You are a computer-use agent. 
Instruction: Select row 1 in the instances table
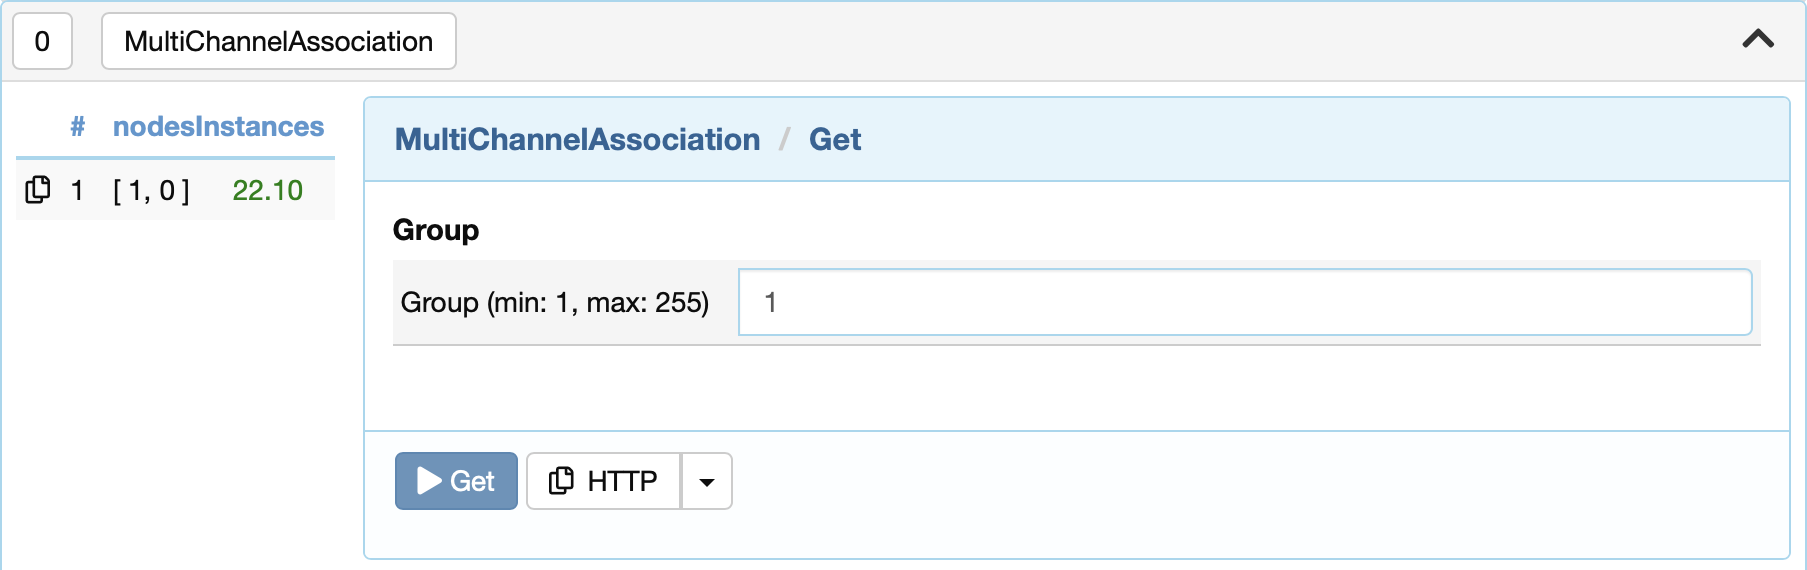tap(175, 190)
